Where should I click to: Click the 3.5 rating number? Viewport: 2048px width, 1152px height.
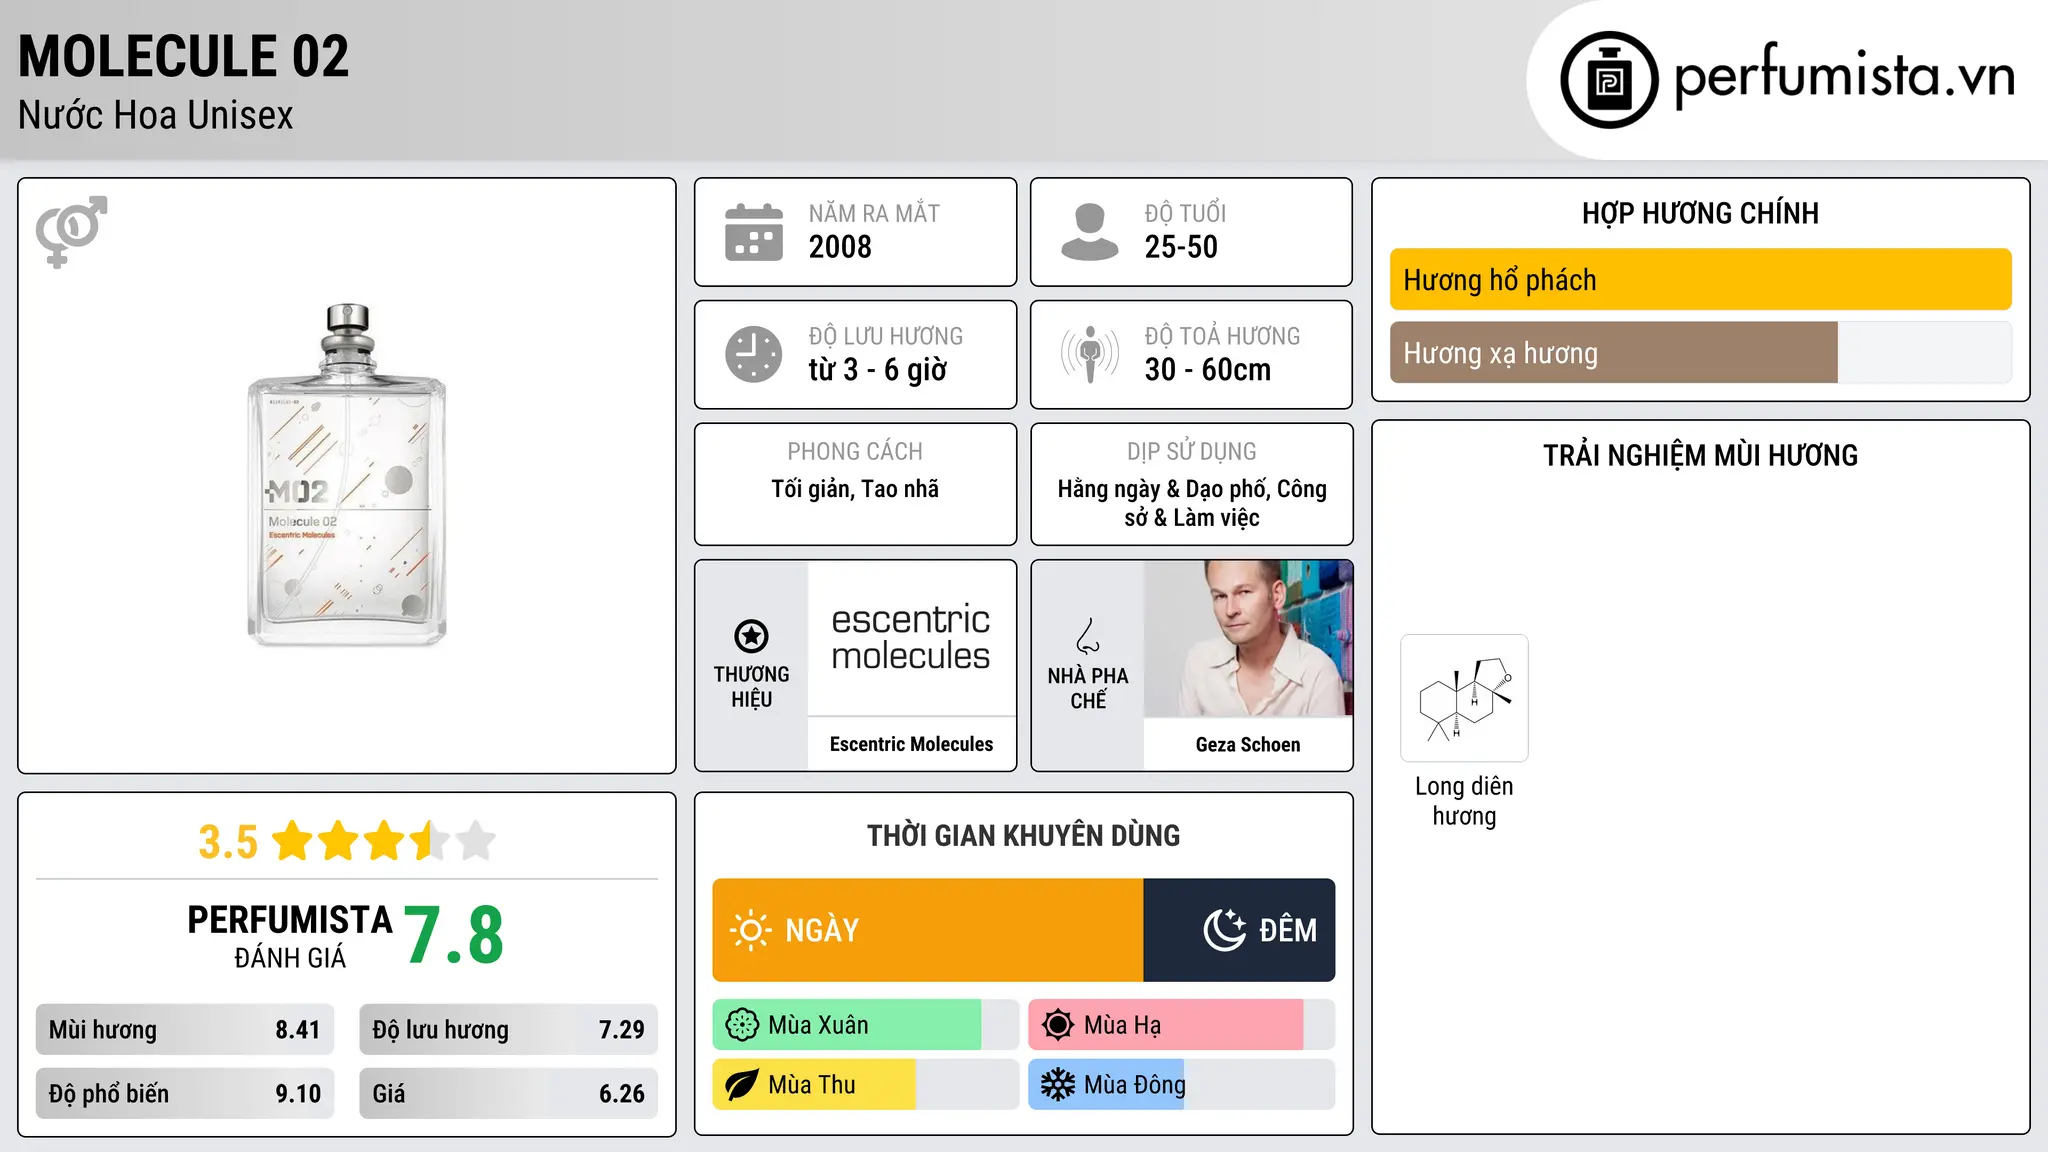pyautogui.click(x=228, y=842)
